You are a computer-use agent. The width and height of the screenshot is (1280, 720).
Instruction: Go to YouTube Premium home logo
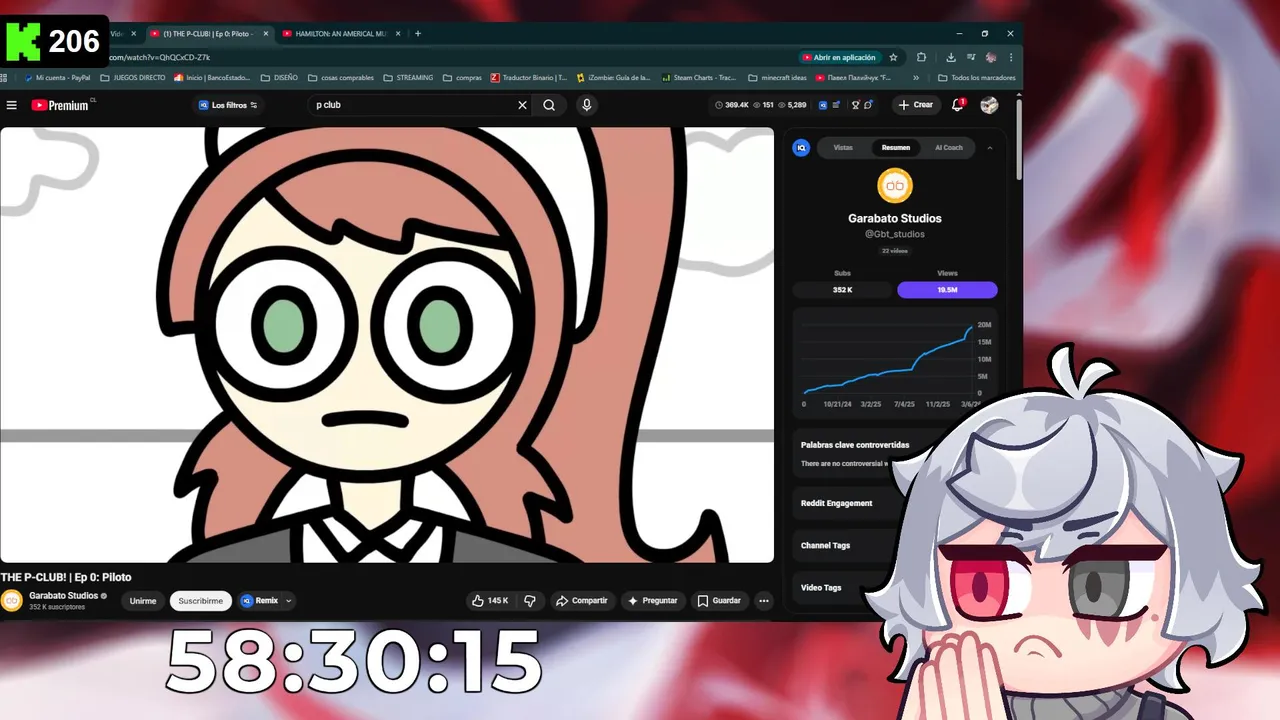(62, 105)
